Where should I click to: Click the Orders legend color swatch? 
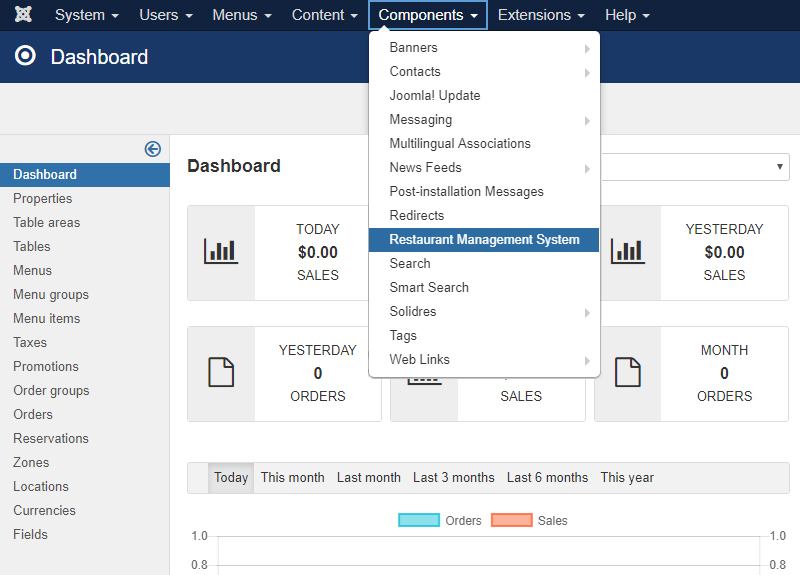(x=419, y=520)
